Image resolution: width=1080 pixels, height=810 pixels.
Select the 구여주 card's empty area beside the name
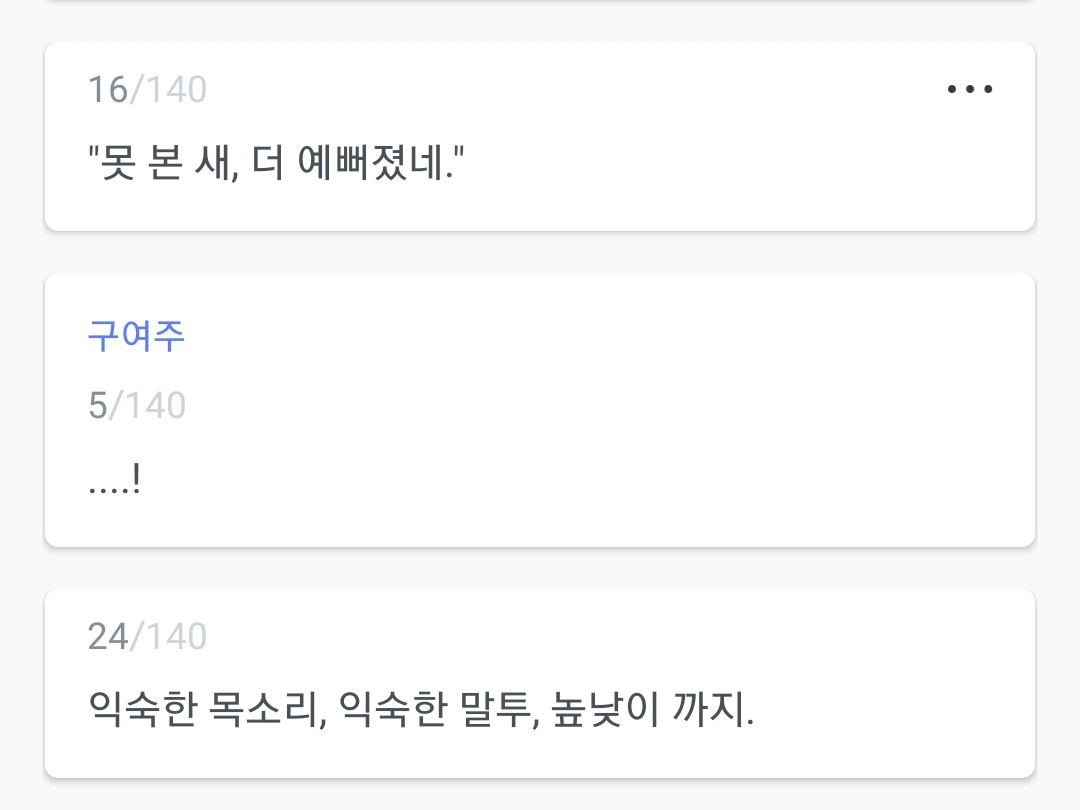600,336
